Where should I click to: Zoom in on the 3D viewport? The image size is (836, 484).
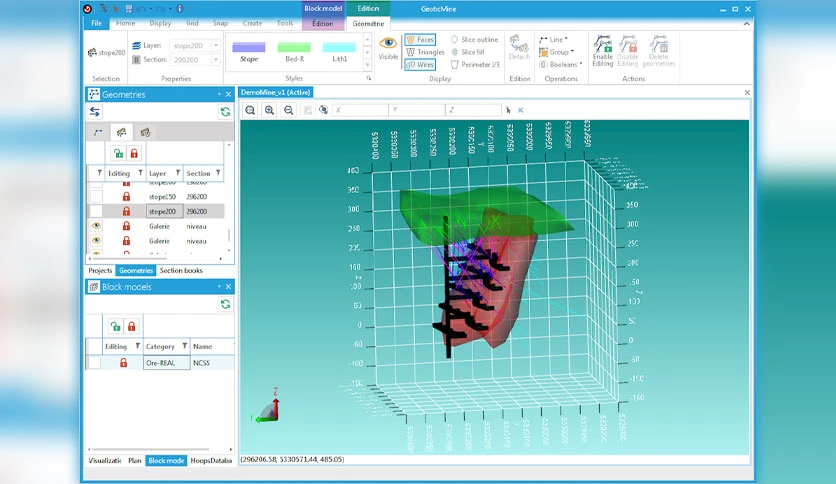click(x=269, y=110)
